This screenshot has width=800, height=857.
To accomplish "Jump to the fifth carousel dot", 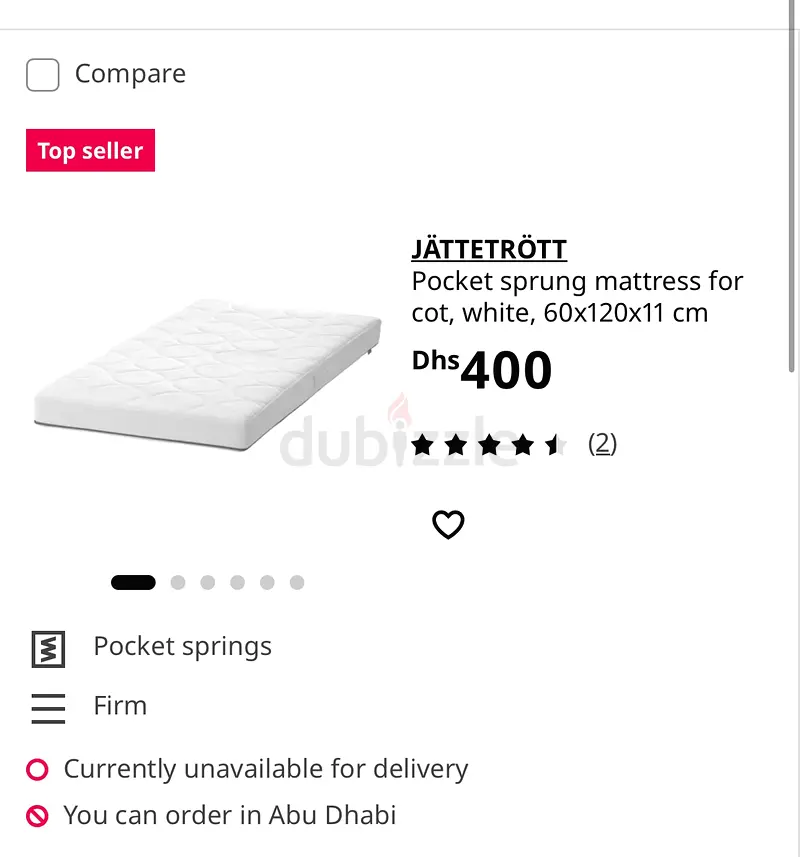I will click(267, 583).
